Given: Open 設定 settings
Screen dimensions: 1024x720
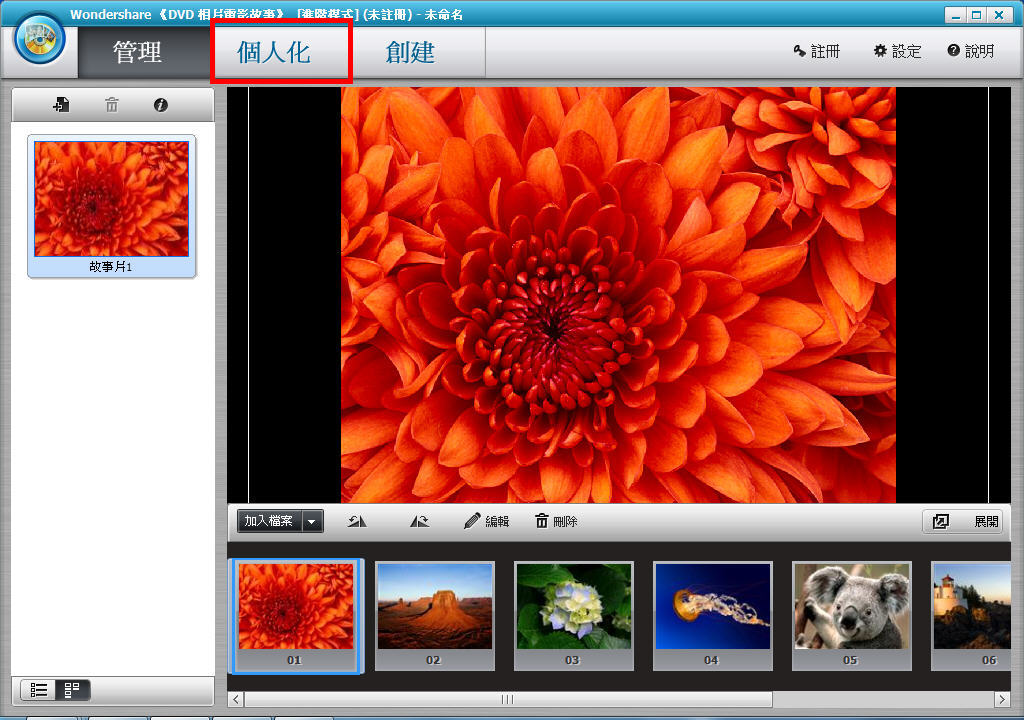Looking at the screenshot, I should point(897,51).
